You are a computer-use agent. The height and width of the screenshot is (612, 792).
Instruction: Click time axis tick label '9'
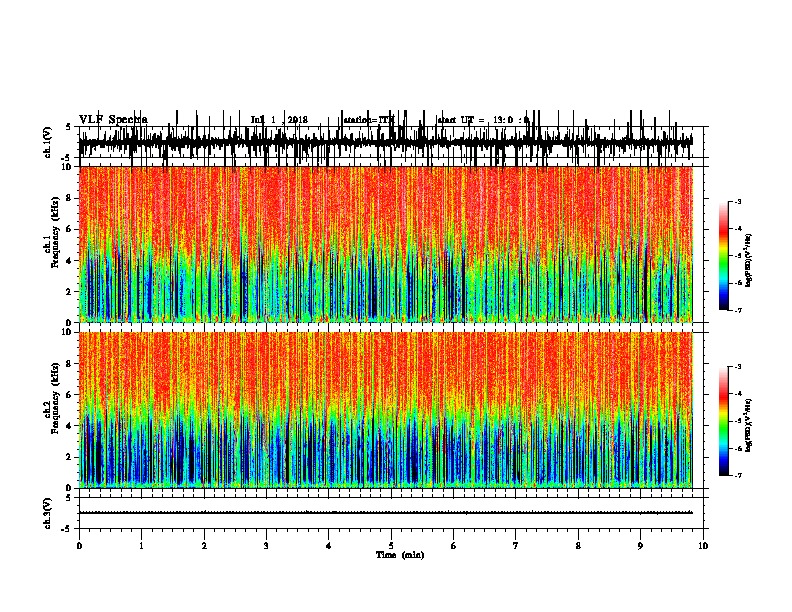coord(640,546)
